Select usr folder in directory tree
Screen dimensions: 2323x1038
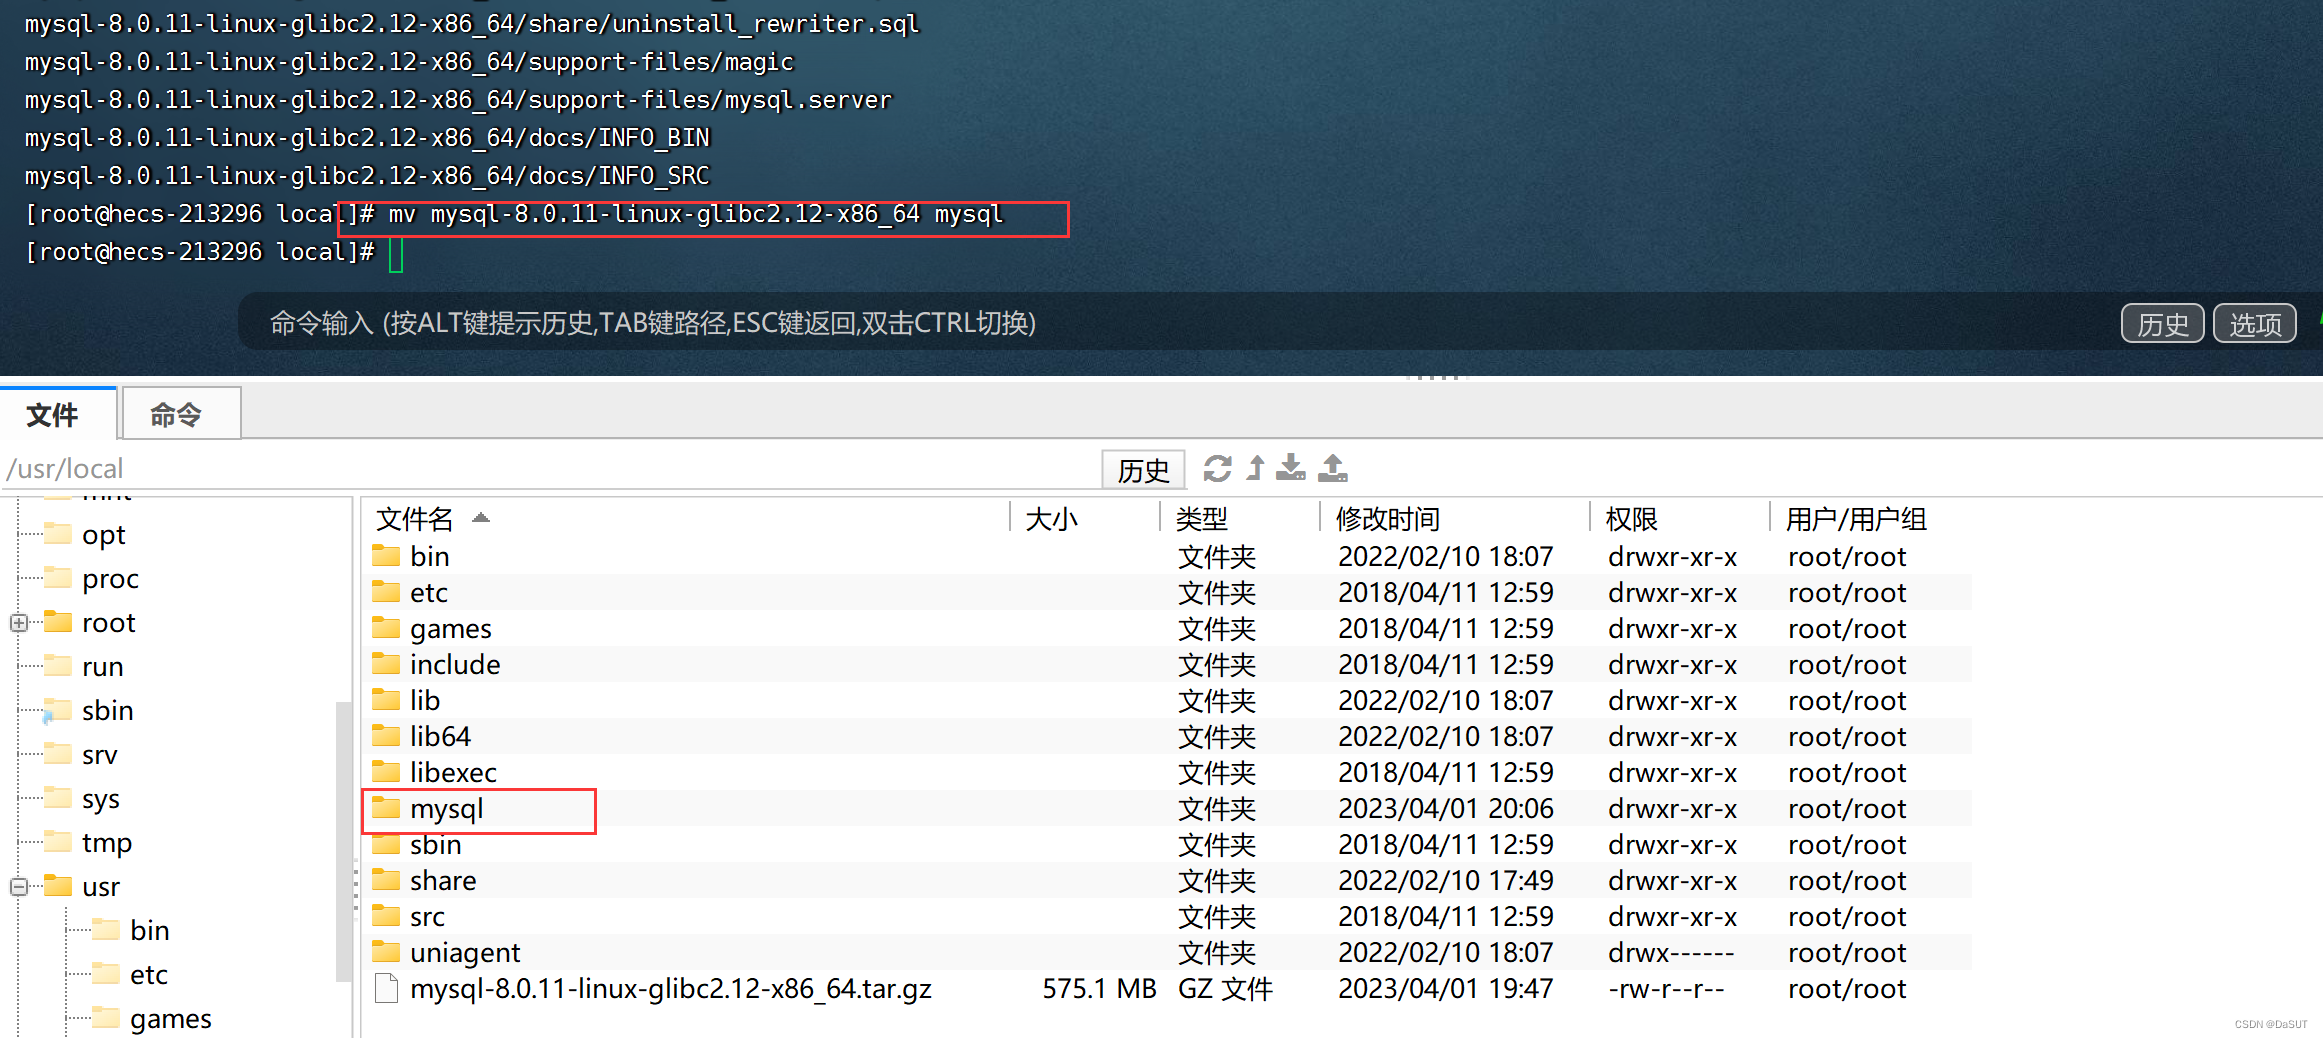pos(100,886)
